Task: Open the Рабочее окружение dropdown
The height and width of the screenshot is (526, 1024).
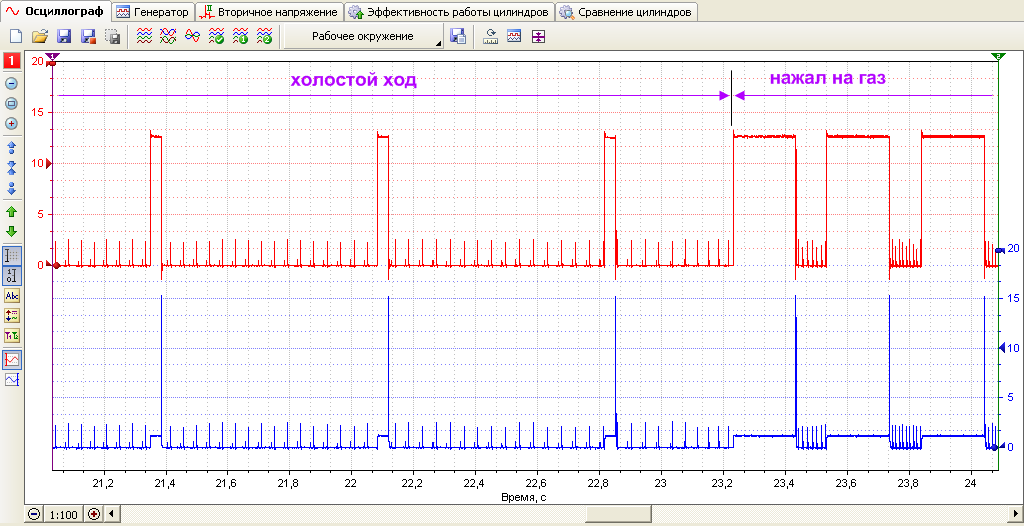Action: click(363, 37)
